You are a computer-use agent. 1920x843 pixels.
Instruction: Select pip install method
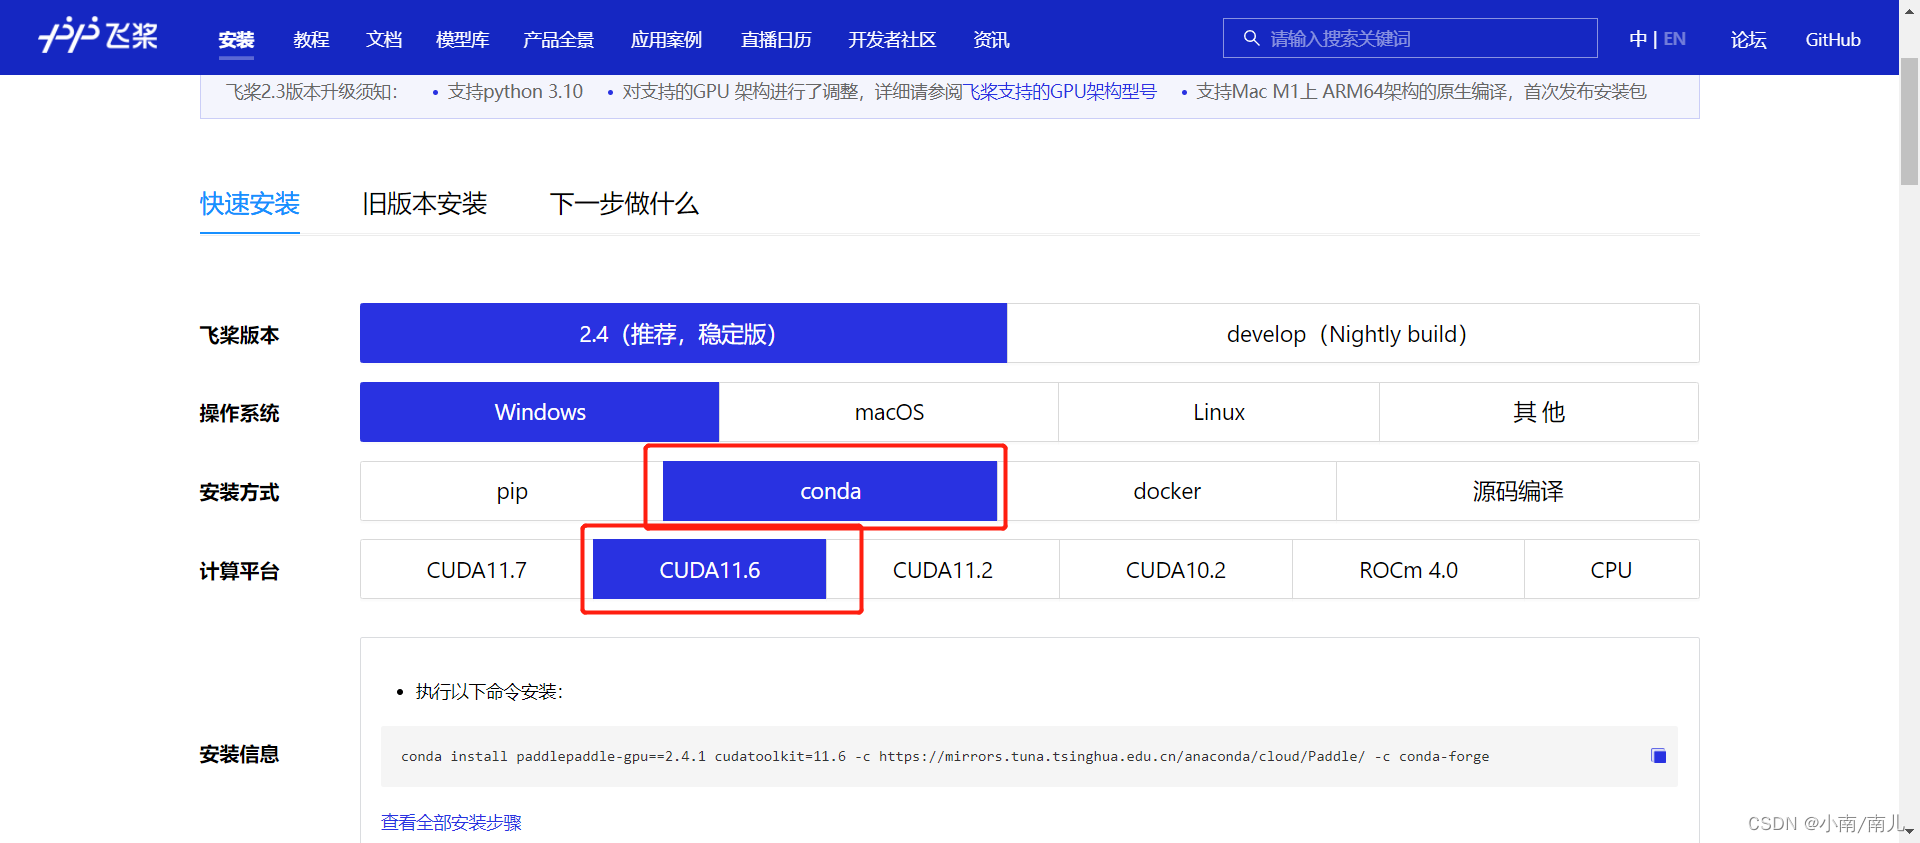point(511,491)
